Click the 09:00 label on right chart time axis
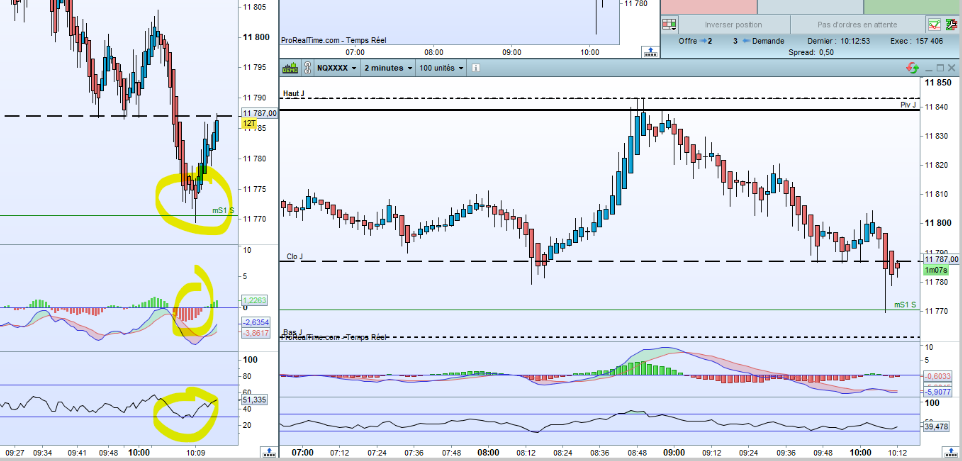The width and height of the screenshot is (962, 461). tap(674, 452)
